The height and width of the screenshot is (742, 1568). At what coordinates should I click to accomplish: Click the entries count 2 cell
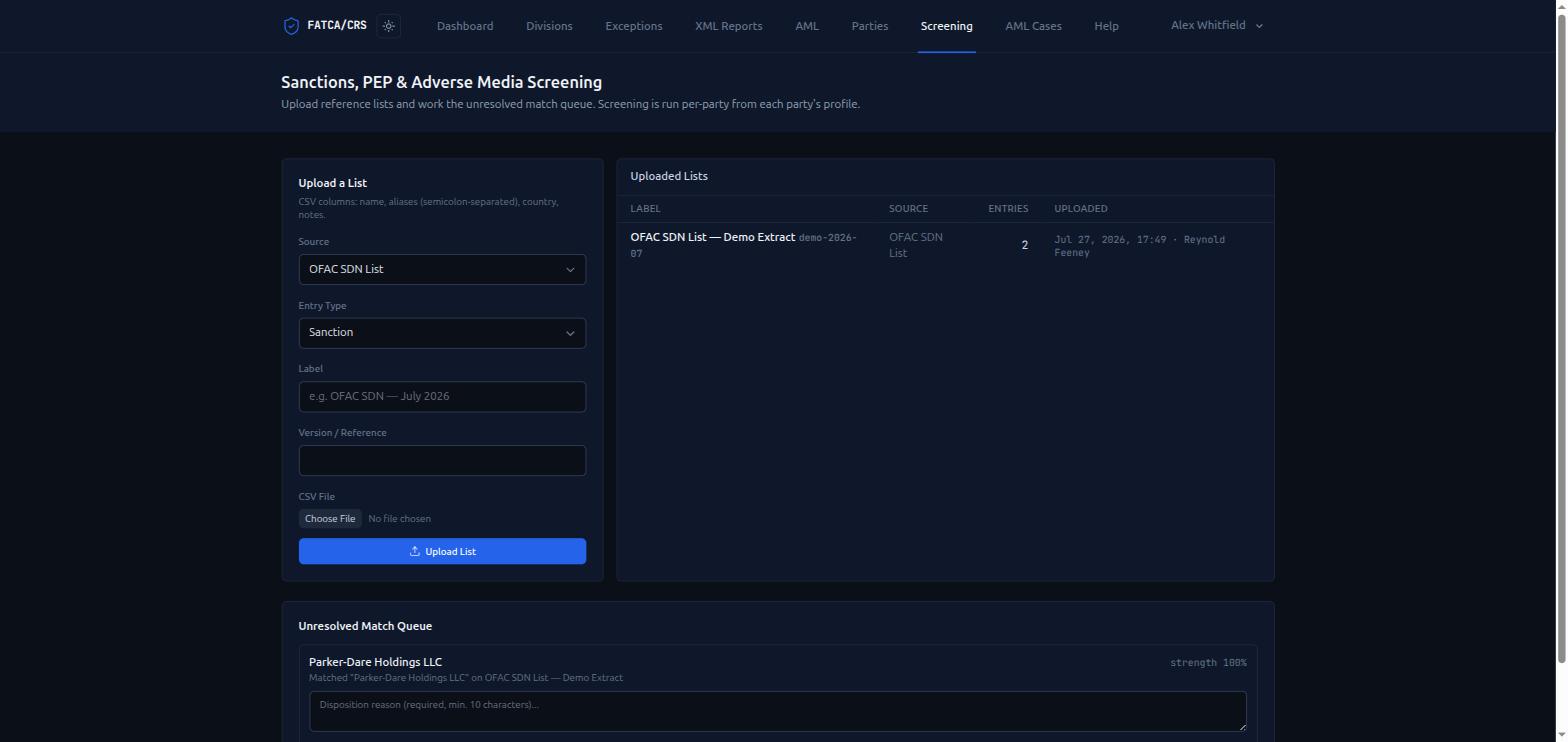(x=1024, y=245)
